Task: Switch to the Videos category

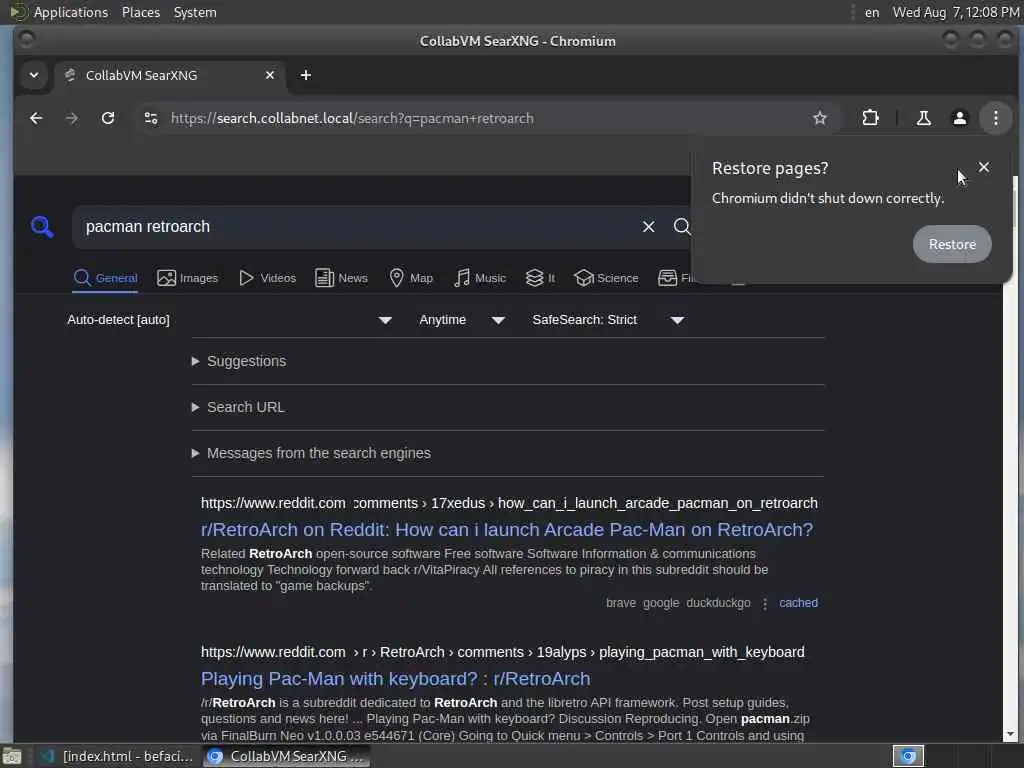Action: tap(267, 278)
